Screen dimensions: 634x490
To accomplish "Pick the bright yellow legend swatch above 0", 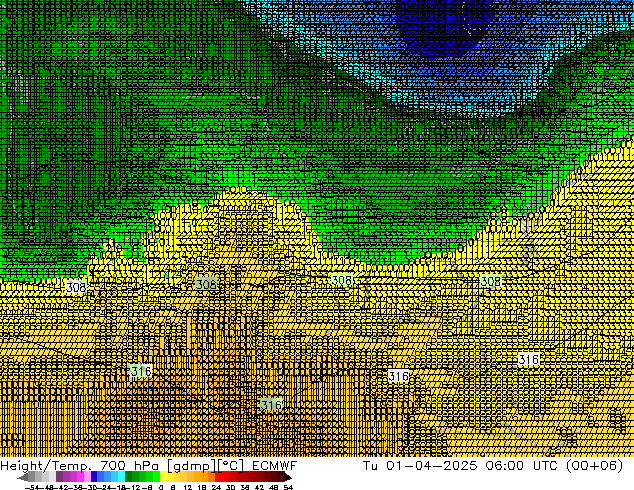I will (163, 477).
